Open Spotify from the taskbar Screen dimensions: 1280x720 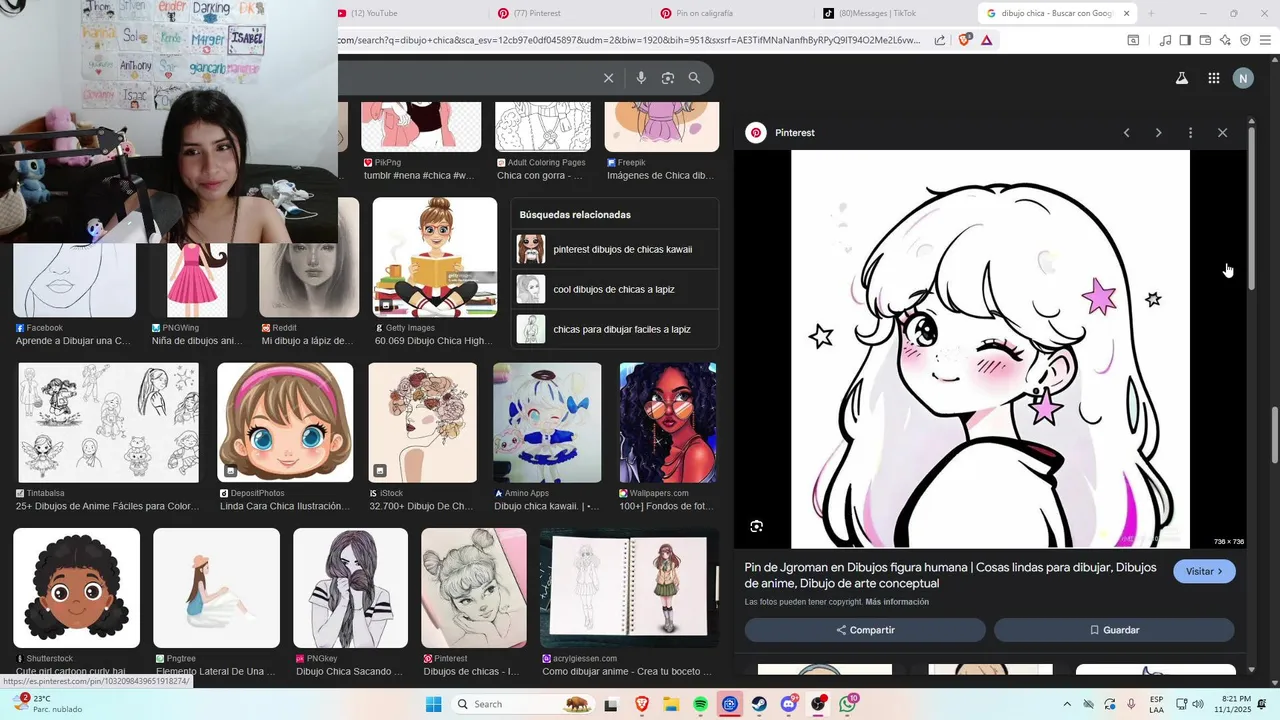tap(700, 704)
